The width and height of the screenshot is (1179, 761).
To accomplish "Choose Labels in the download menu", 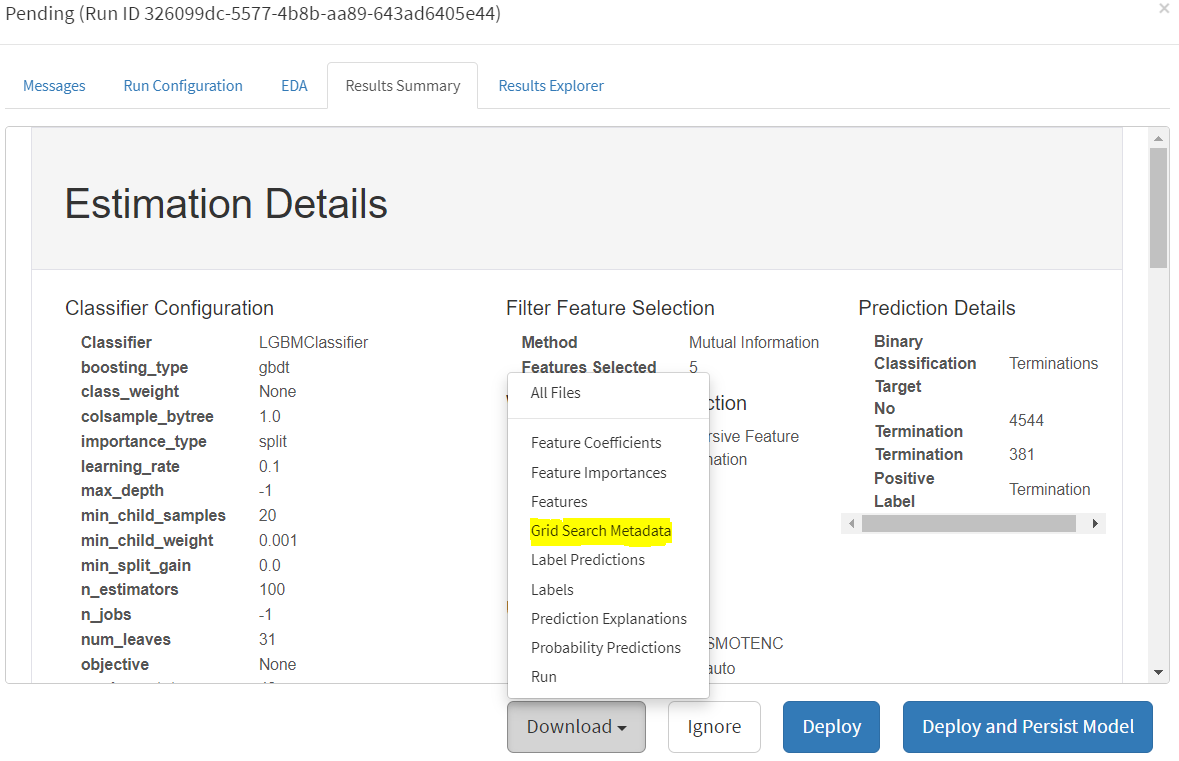I will 552,590.
